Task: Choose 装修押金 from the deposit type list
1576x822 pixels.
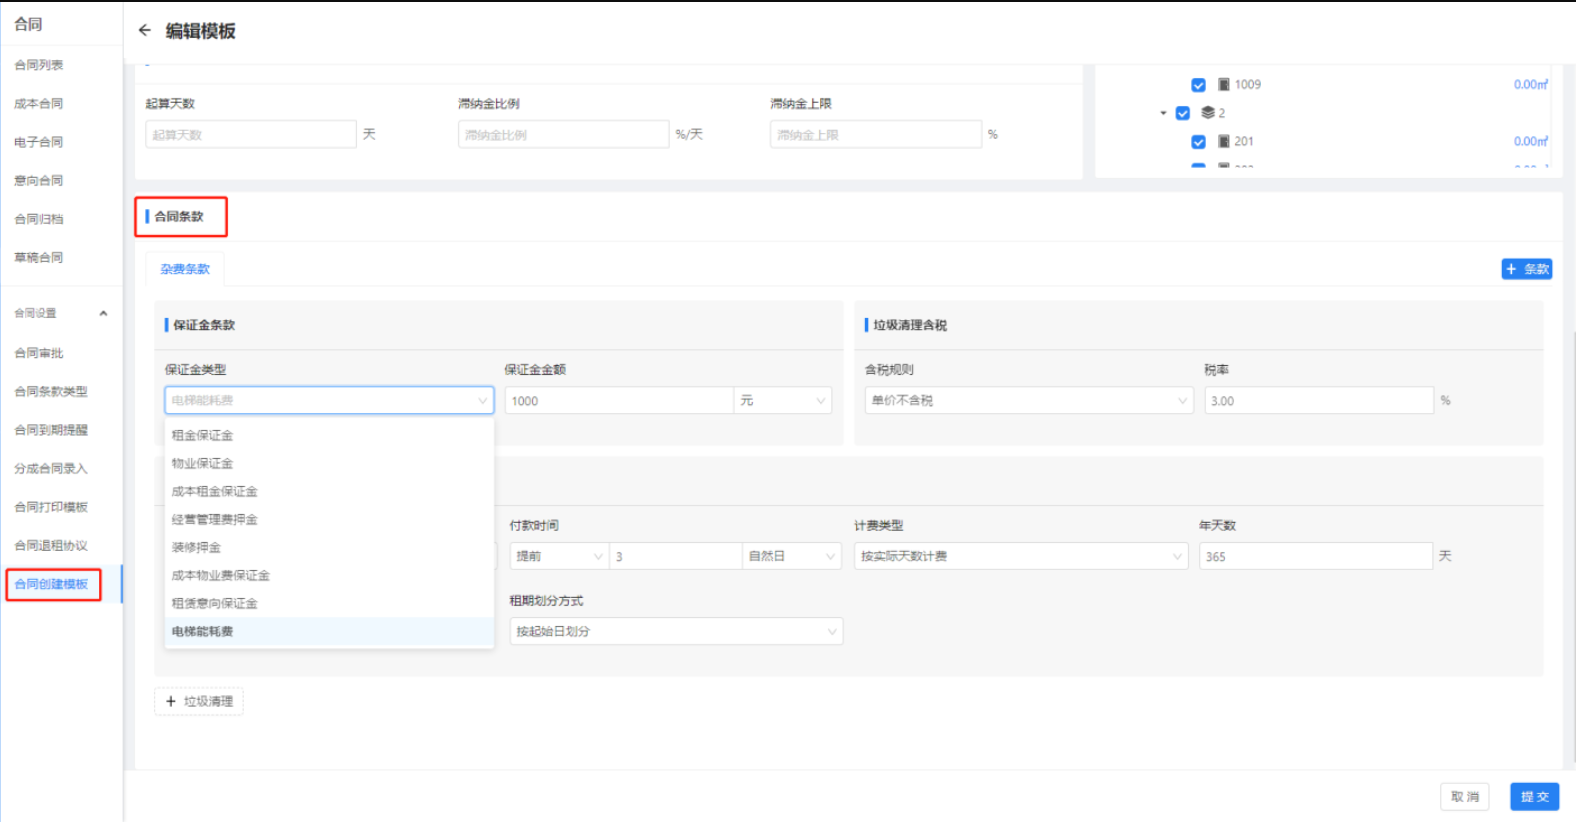Action: pyautogui.click(x=197, y=548)
